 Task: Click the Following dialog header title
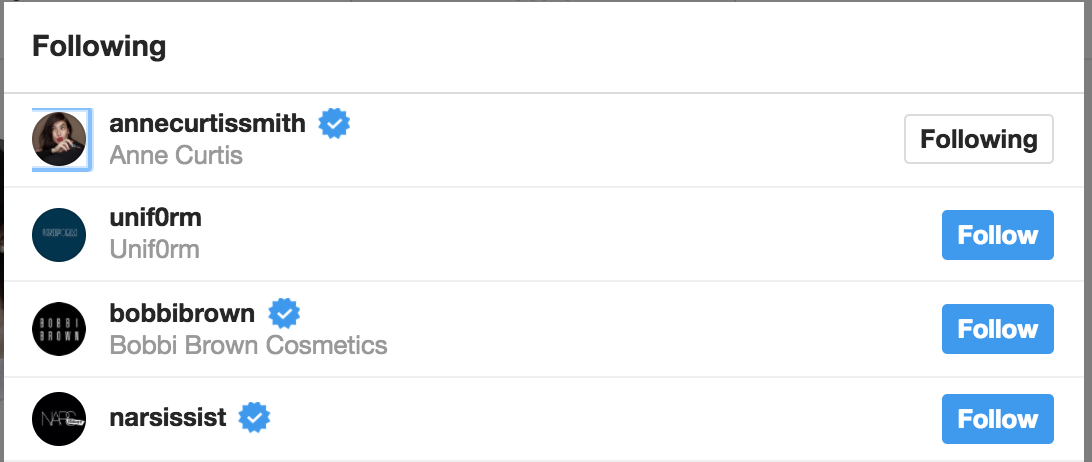pos(98,46)
